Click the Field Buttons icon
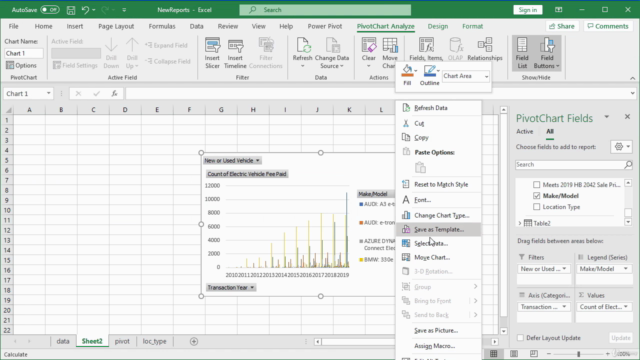640x360 pixels. click(x=547, y=46)
